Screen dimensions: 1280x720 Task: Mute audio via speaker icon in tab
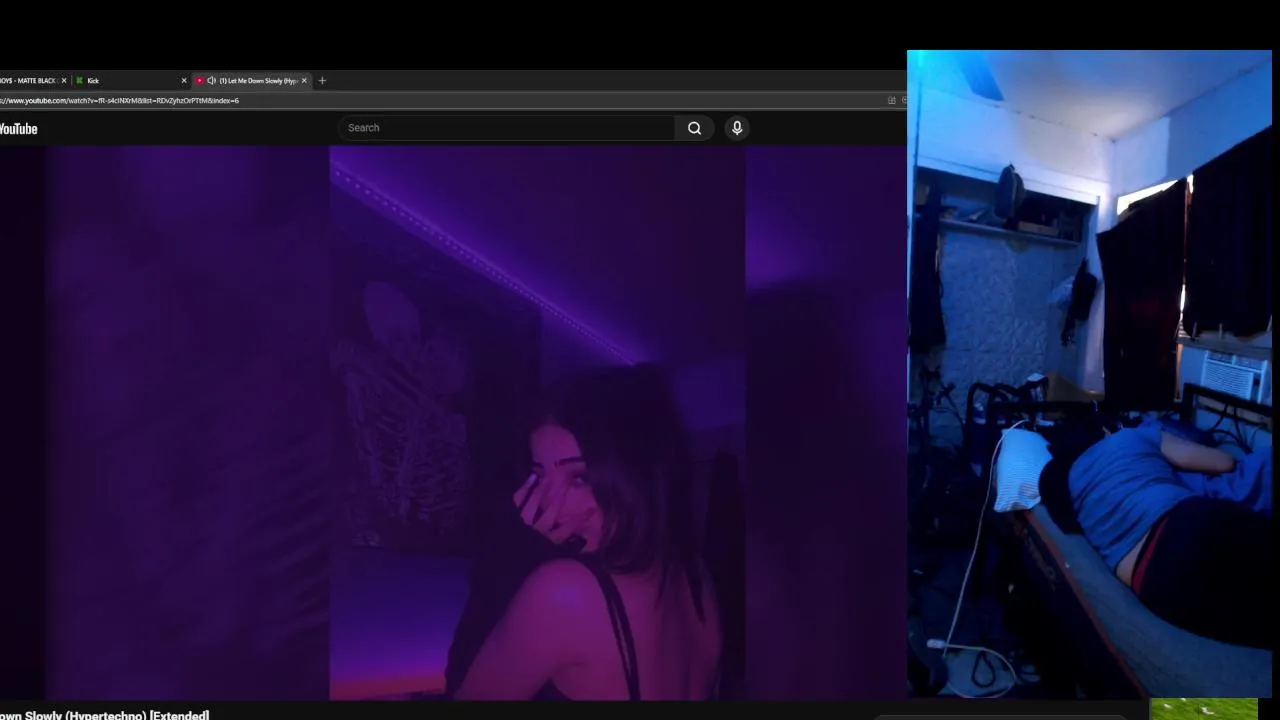[211, 80]
